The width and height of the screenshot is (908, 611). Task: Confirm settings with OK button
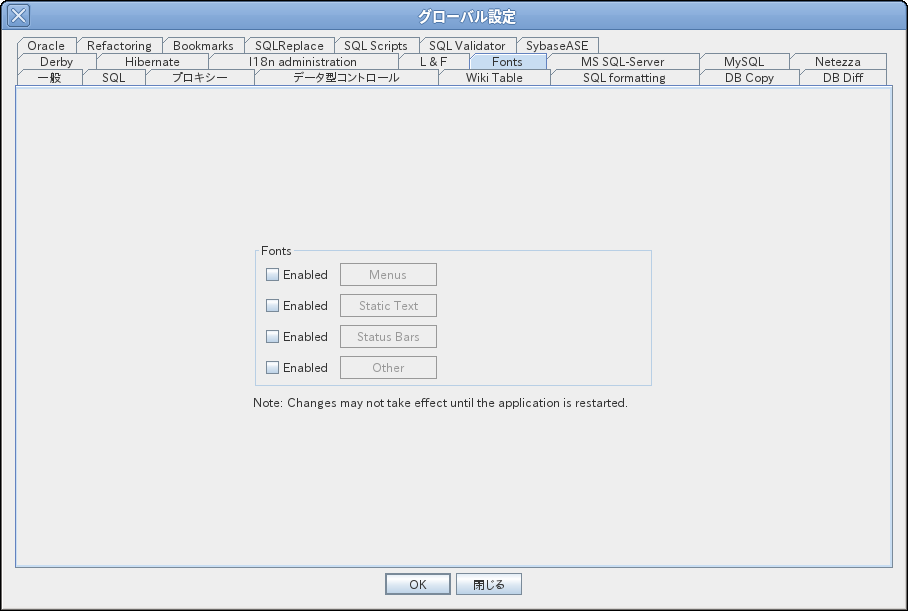418,584
